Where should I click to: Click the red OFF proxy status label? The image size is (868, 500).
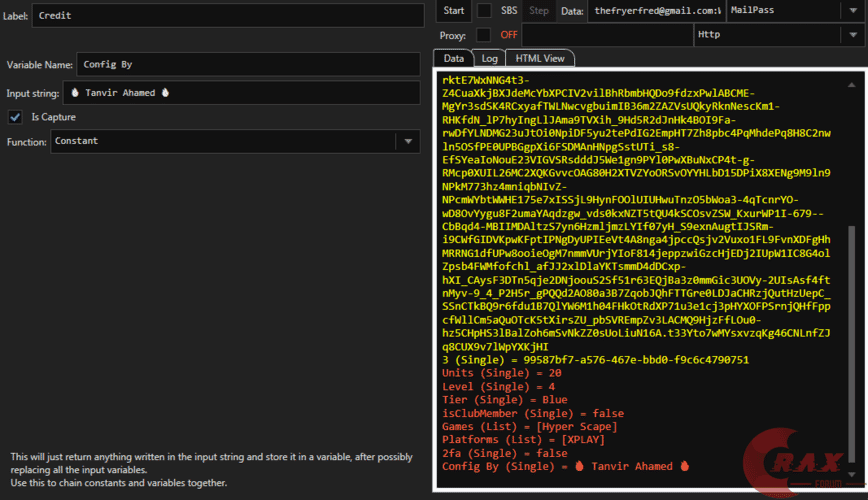point(509,35)
